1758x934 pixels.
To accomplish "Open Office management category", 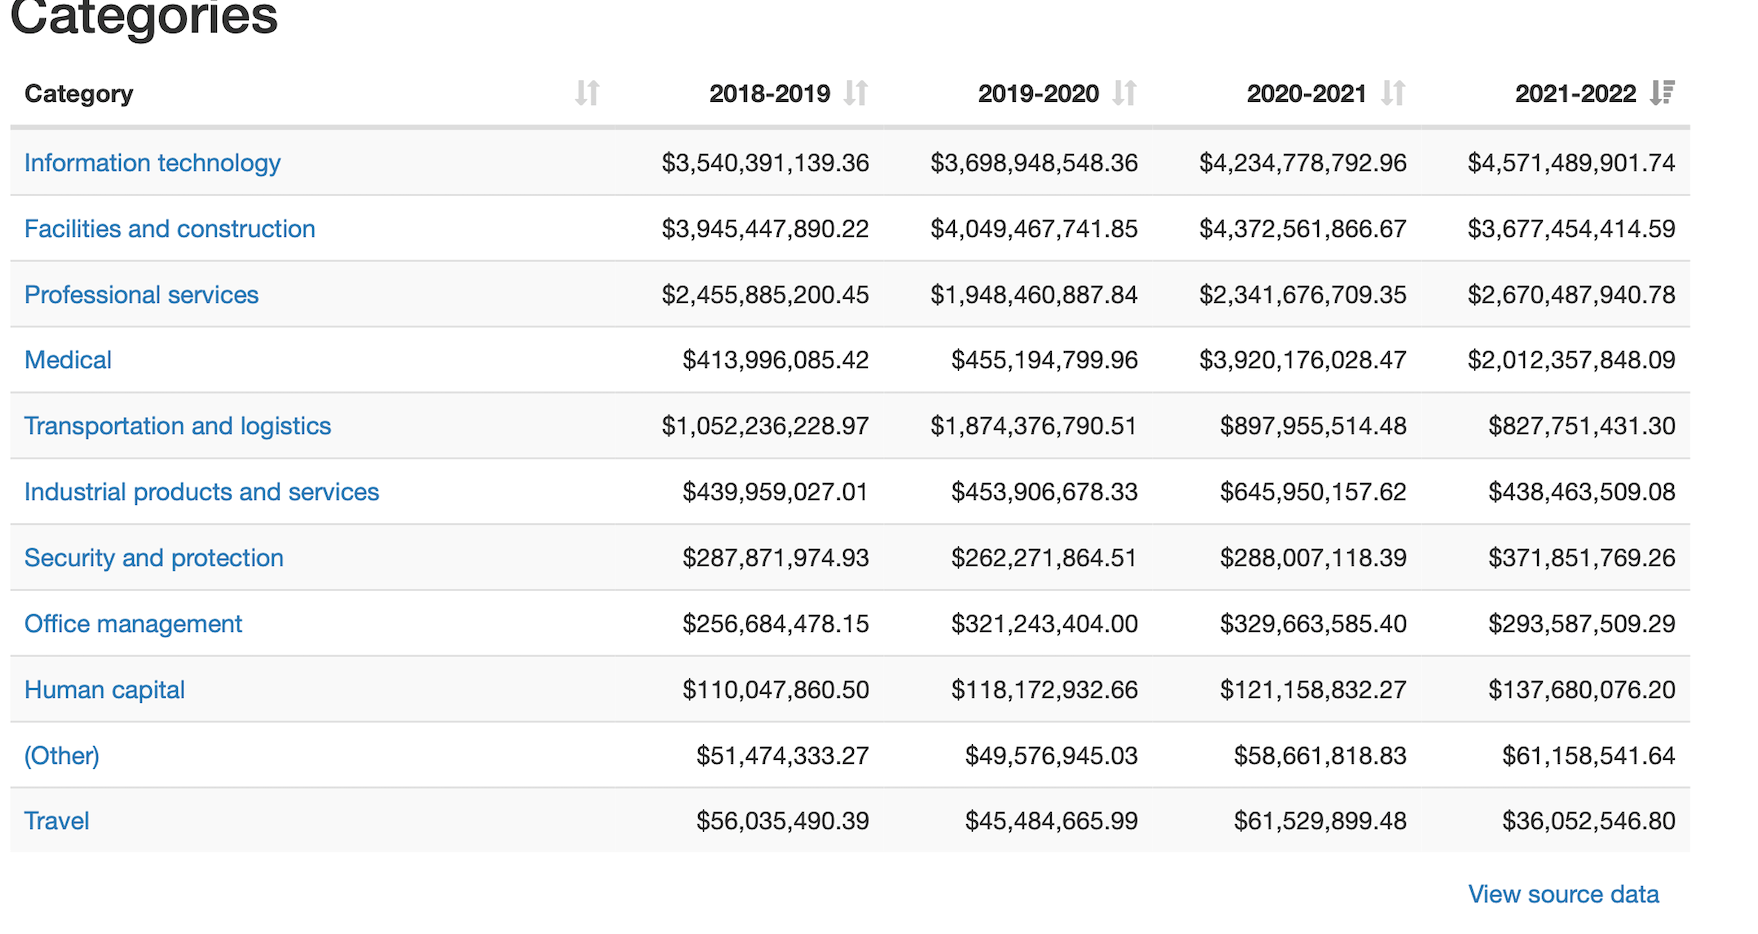I will point(133,624).
